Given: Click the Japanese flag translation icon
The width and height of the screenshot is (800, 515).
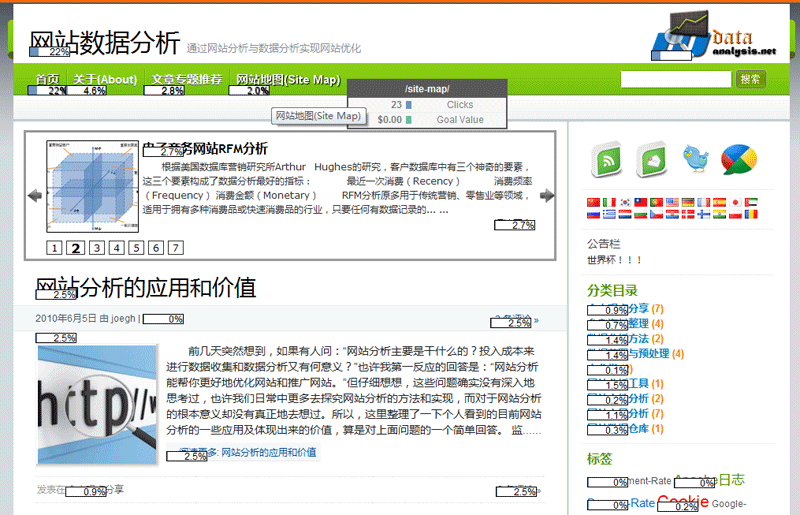Looking at the screenshot, I should tap(735, 202).
